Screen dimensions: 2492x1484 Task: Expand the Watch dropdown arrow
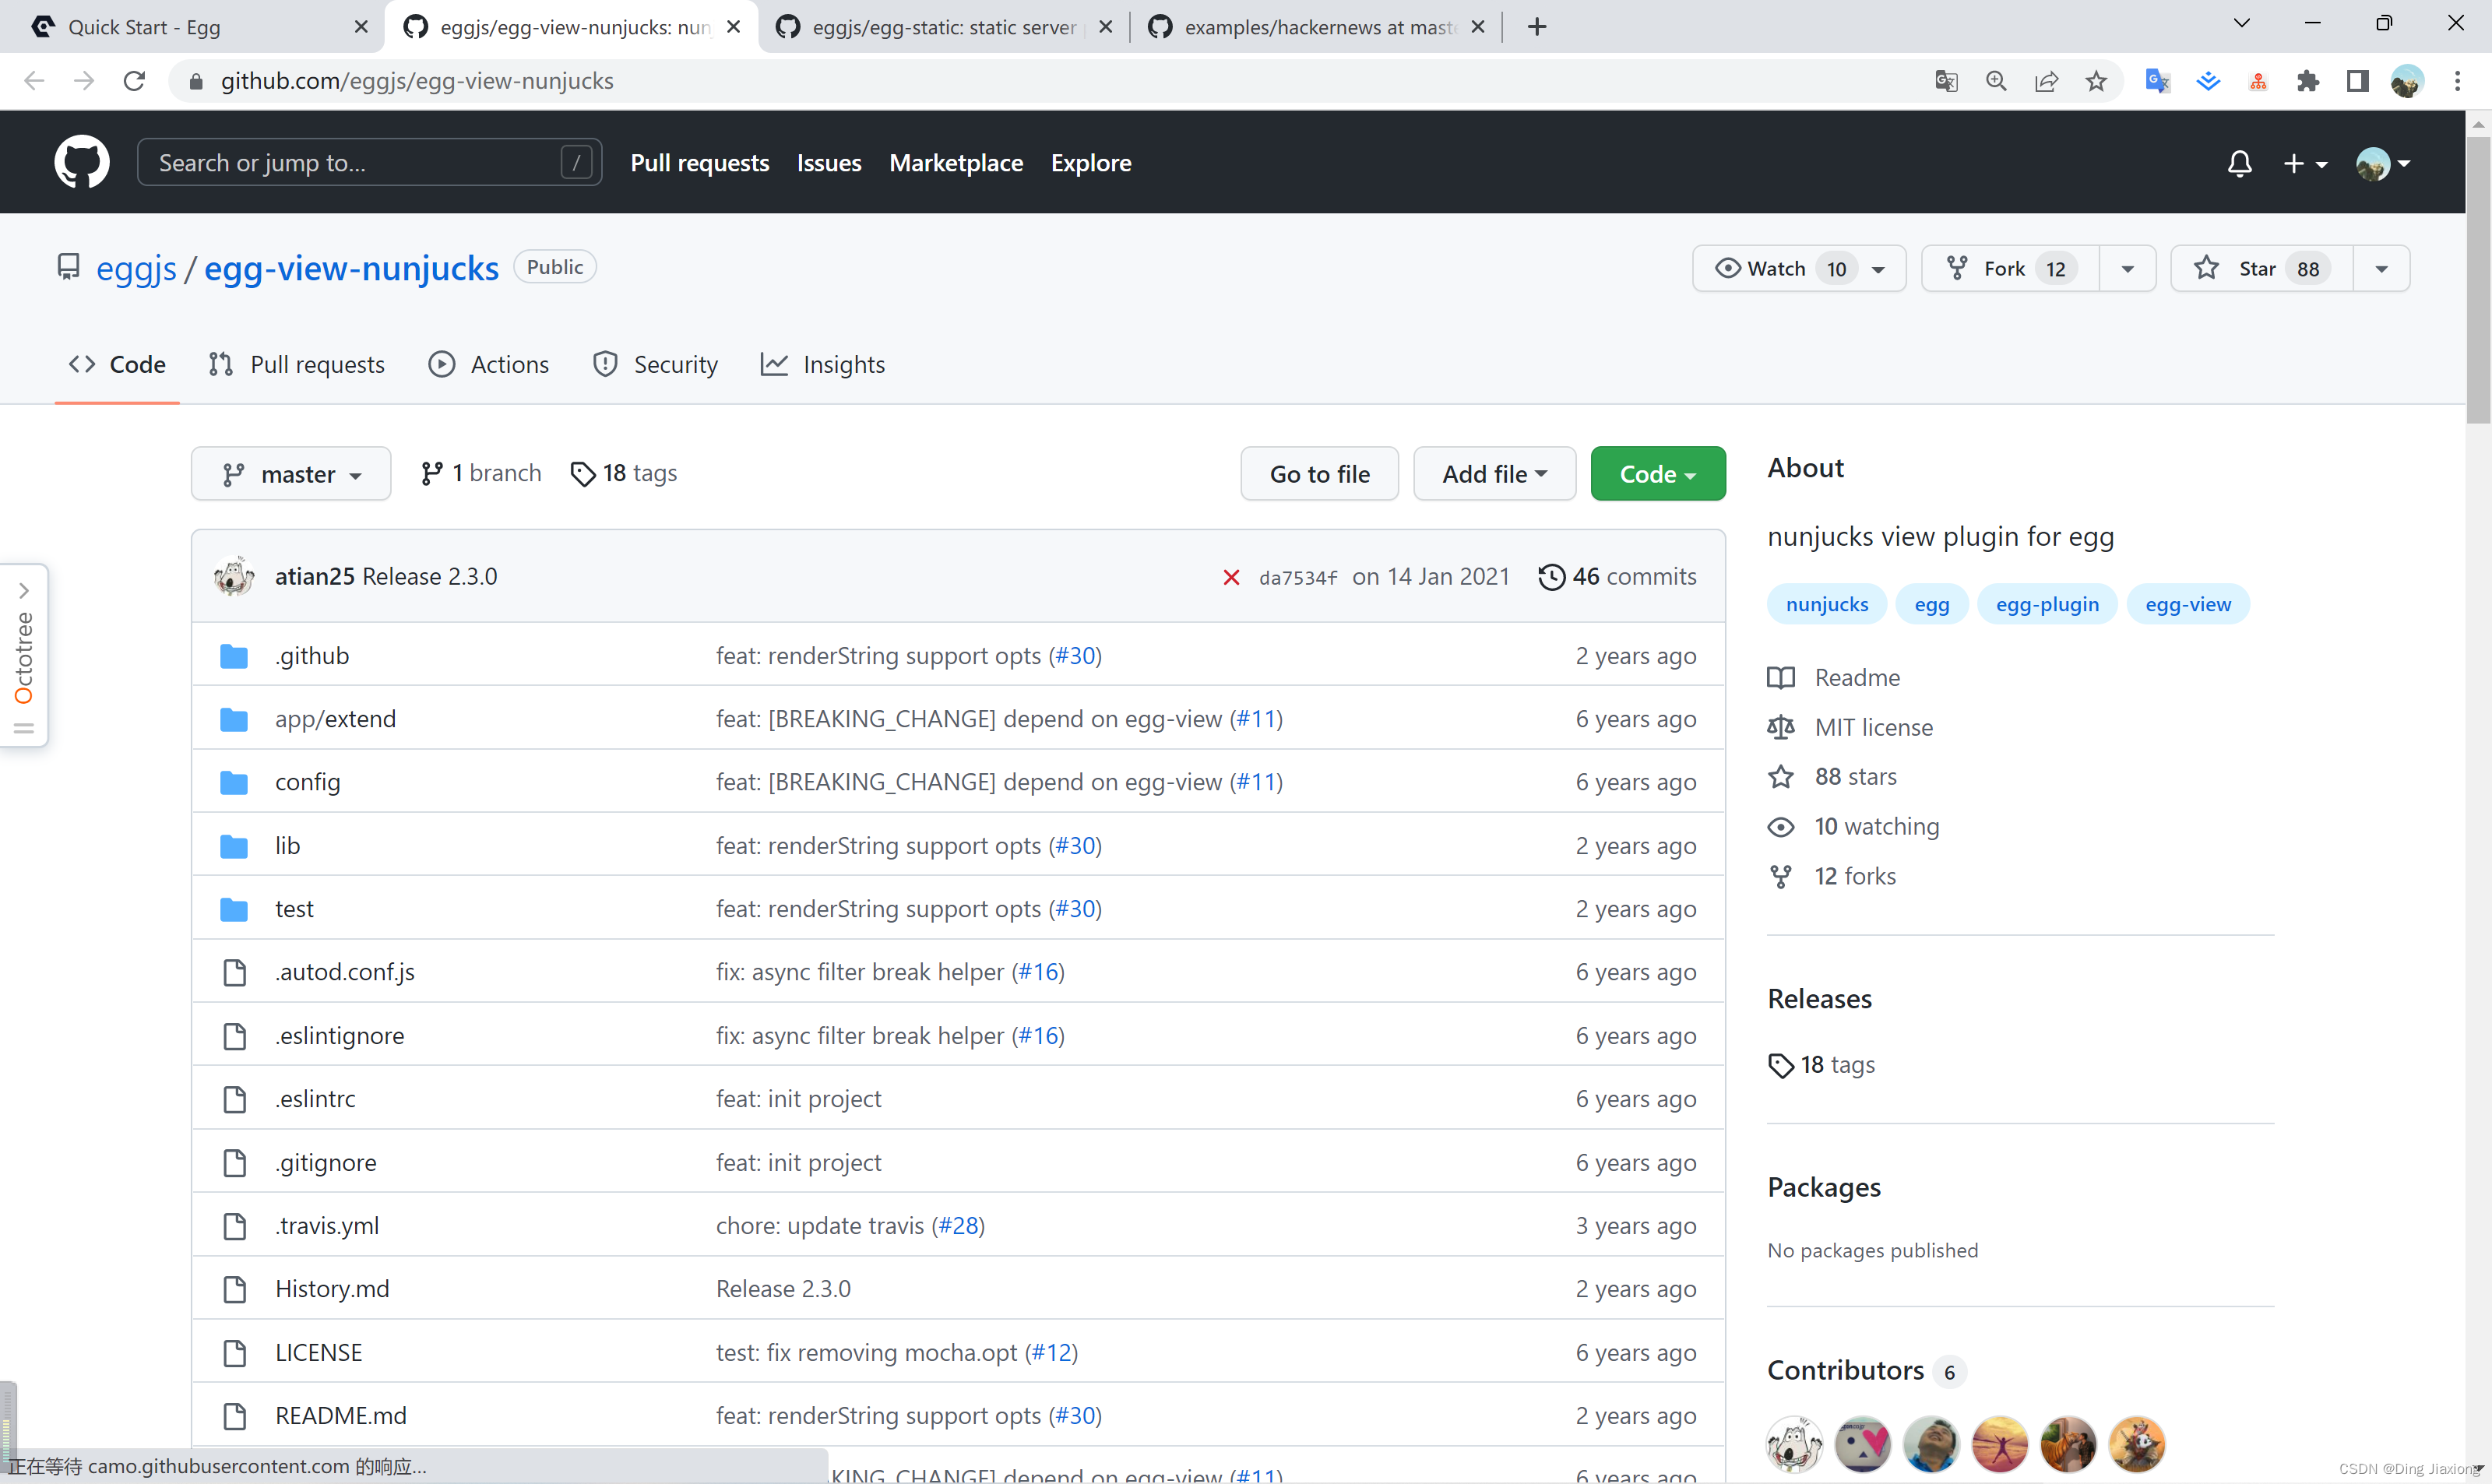click(x=1879, y=268)
